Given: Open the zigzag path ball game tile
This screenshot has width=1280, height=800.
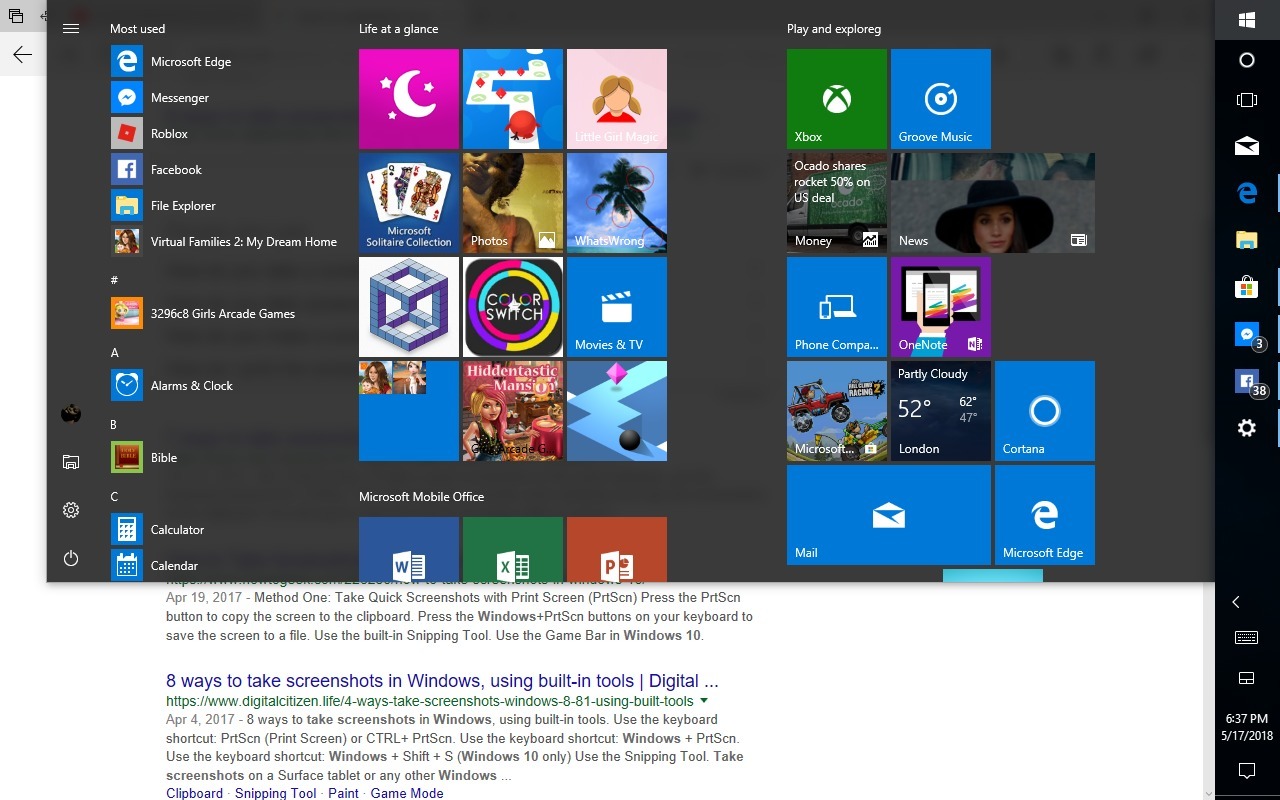Looking at the screenshot, I should (617, 411).
